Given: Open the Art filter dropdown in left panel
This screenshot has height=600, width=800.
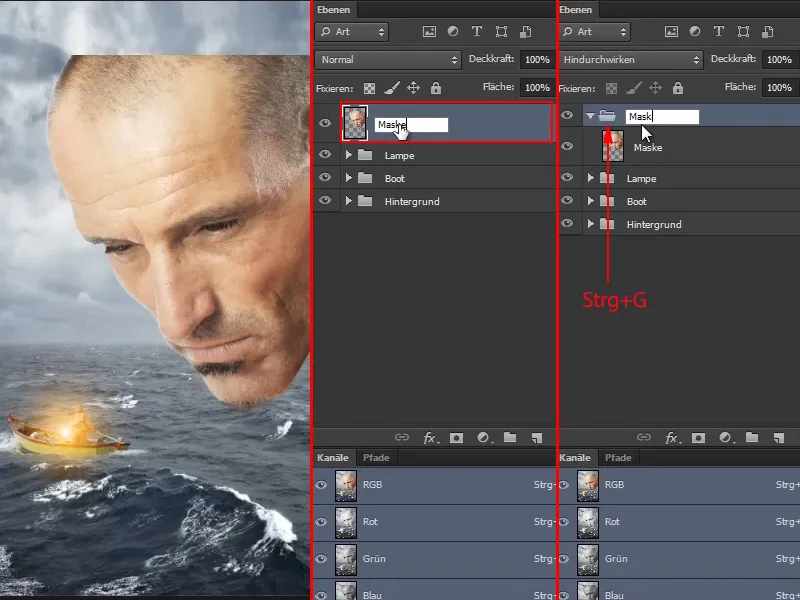Looking at the screenshot, I should click(352, 32).
